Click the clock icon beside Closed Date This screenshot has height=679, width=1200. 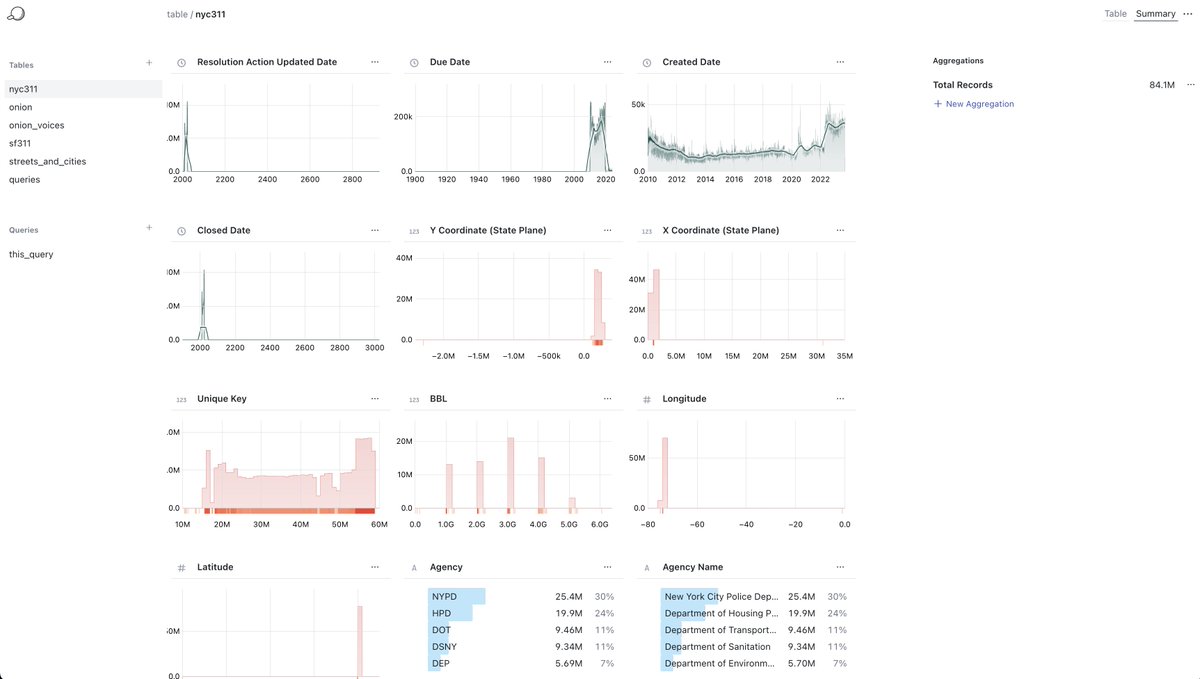(x=181, y=231)
